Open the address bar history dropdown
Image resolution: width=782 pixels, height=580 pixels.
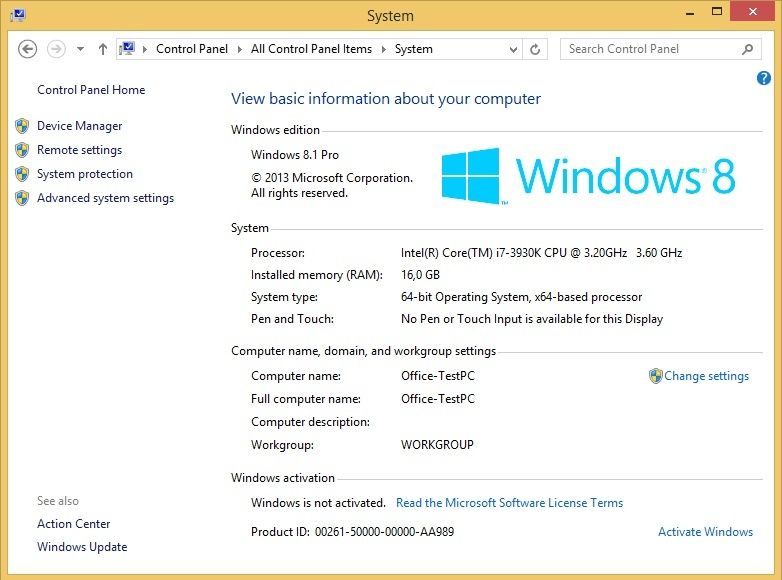pos(513,49)
